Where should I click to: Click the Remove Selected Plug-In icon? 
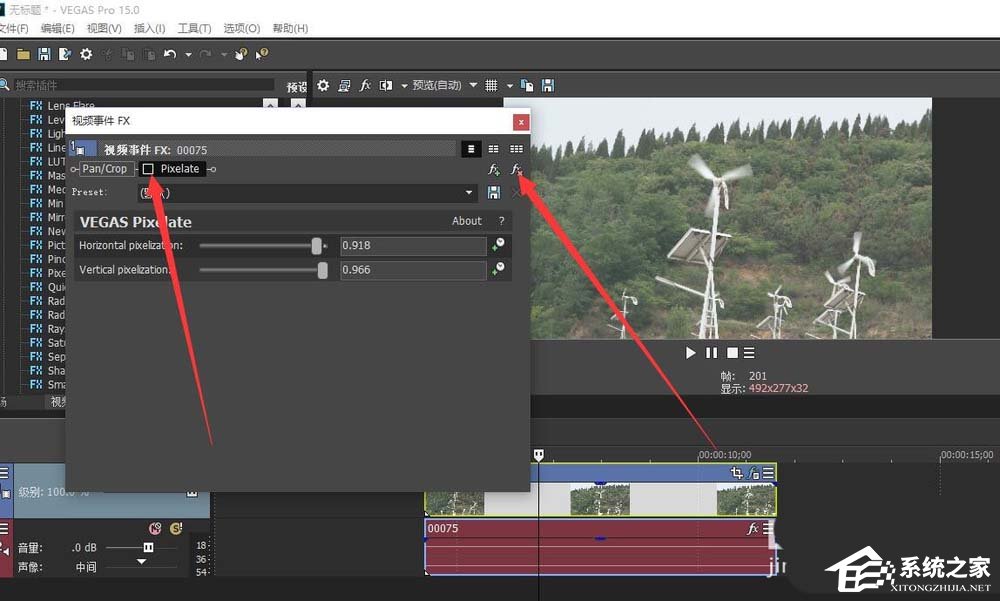[x=517, y=170]
